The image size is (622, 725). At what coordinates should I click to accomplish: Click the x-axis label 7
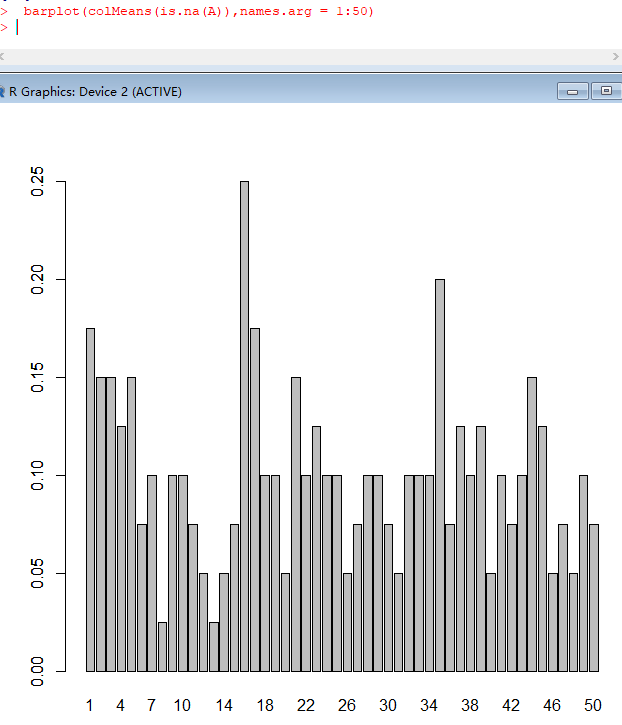pos(151,706)
